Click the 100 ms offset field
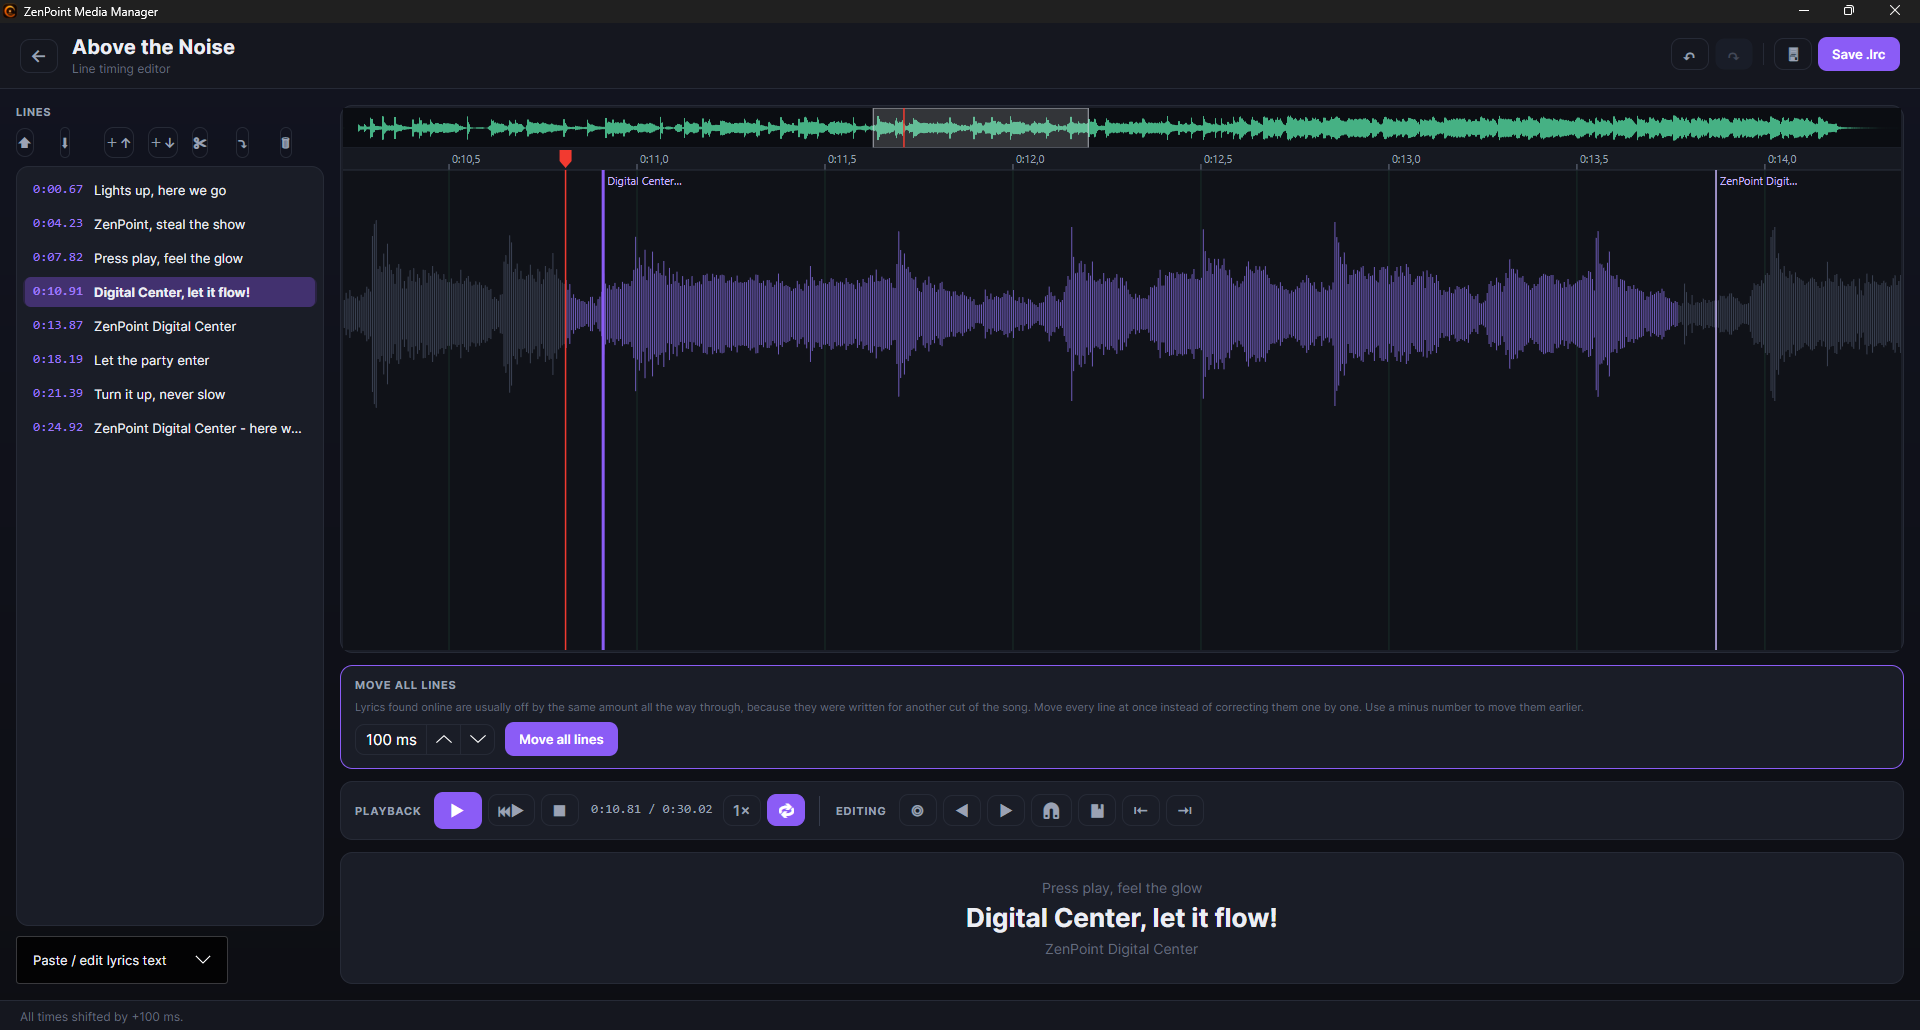The width and height of the screenshot is (1920, 1030). (x=391, y=740)
